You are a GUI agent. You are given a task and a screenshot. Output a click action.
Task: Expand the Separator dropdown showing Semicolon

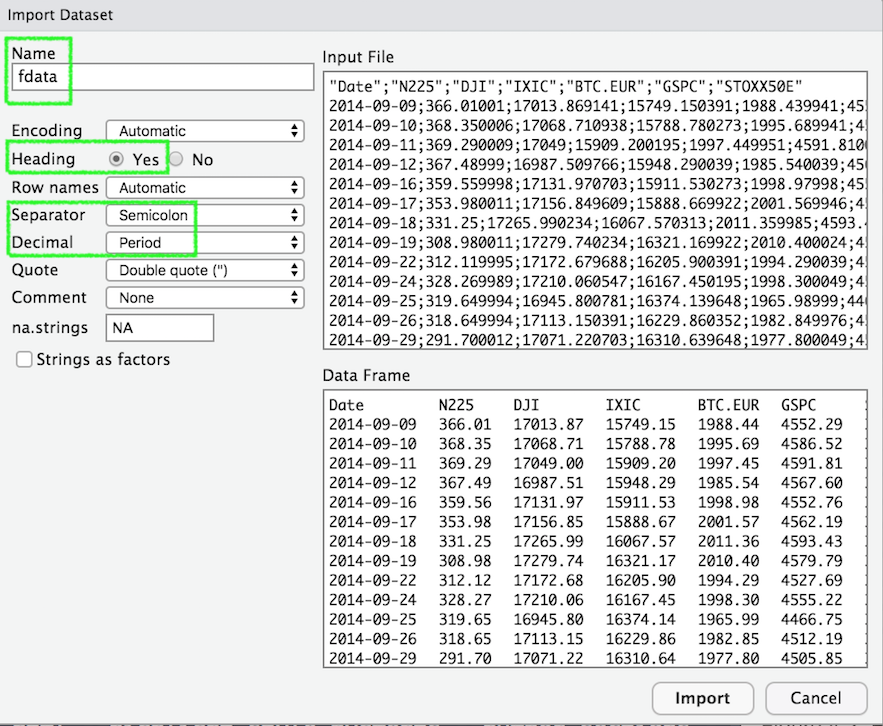(x=204, y=215)
